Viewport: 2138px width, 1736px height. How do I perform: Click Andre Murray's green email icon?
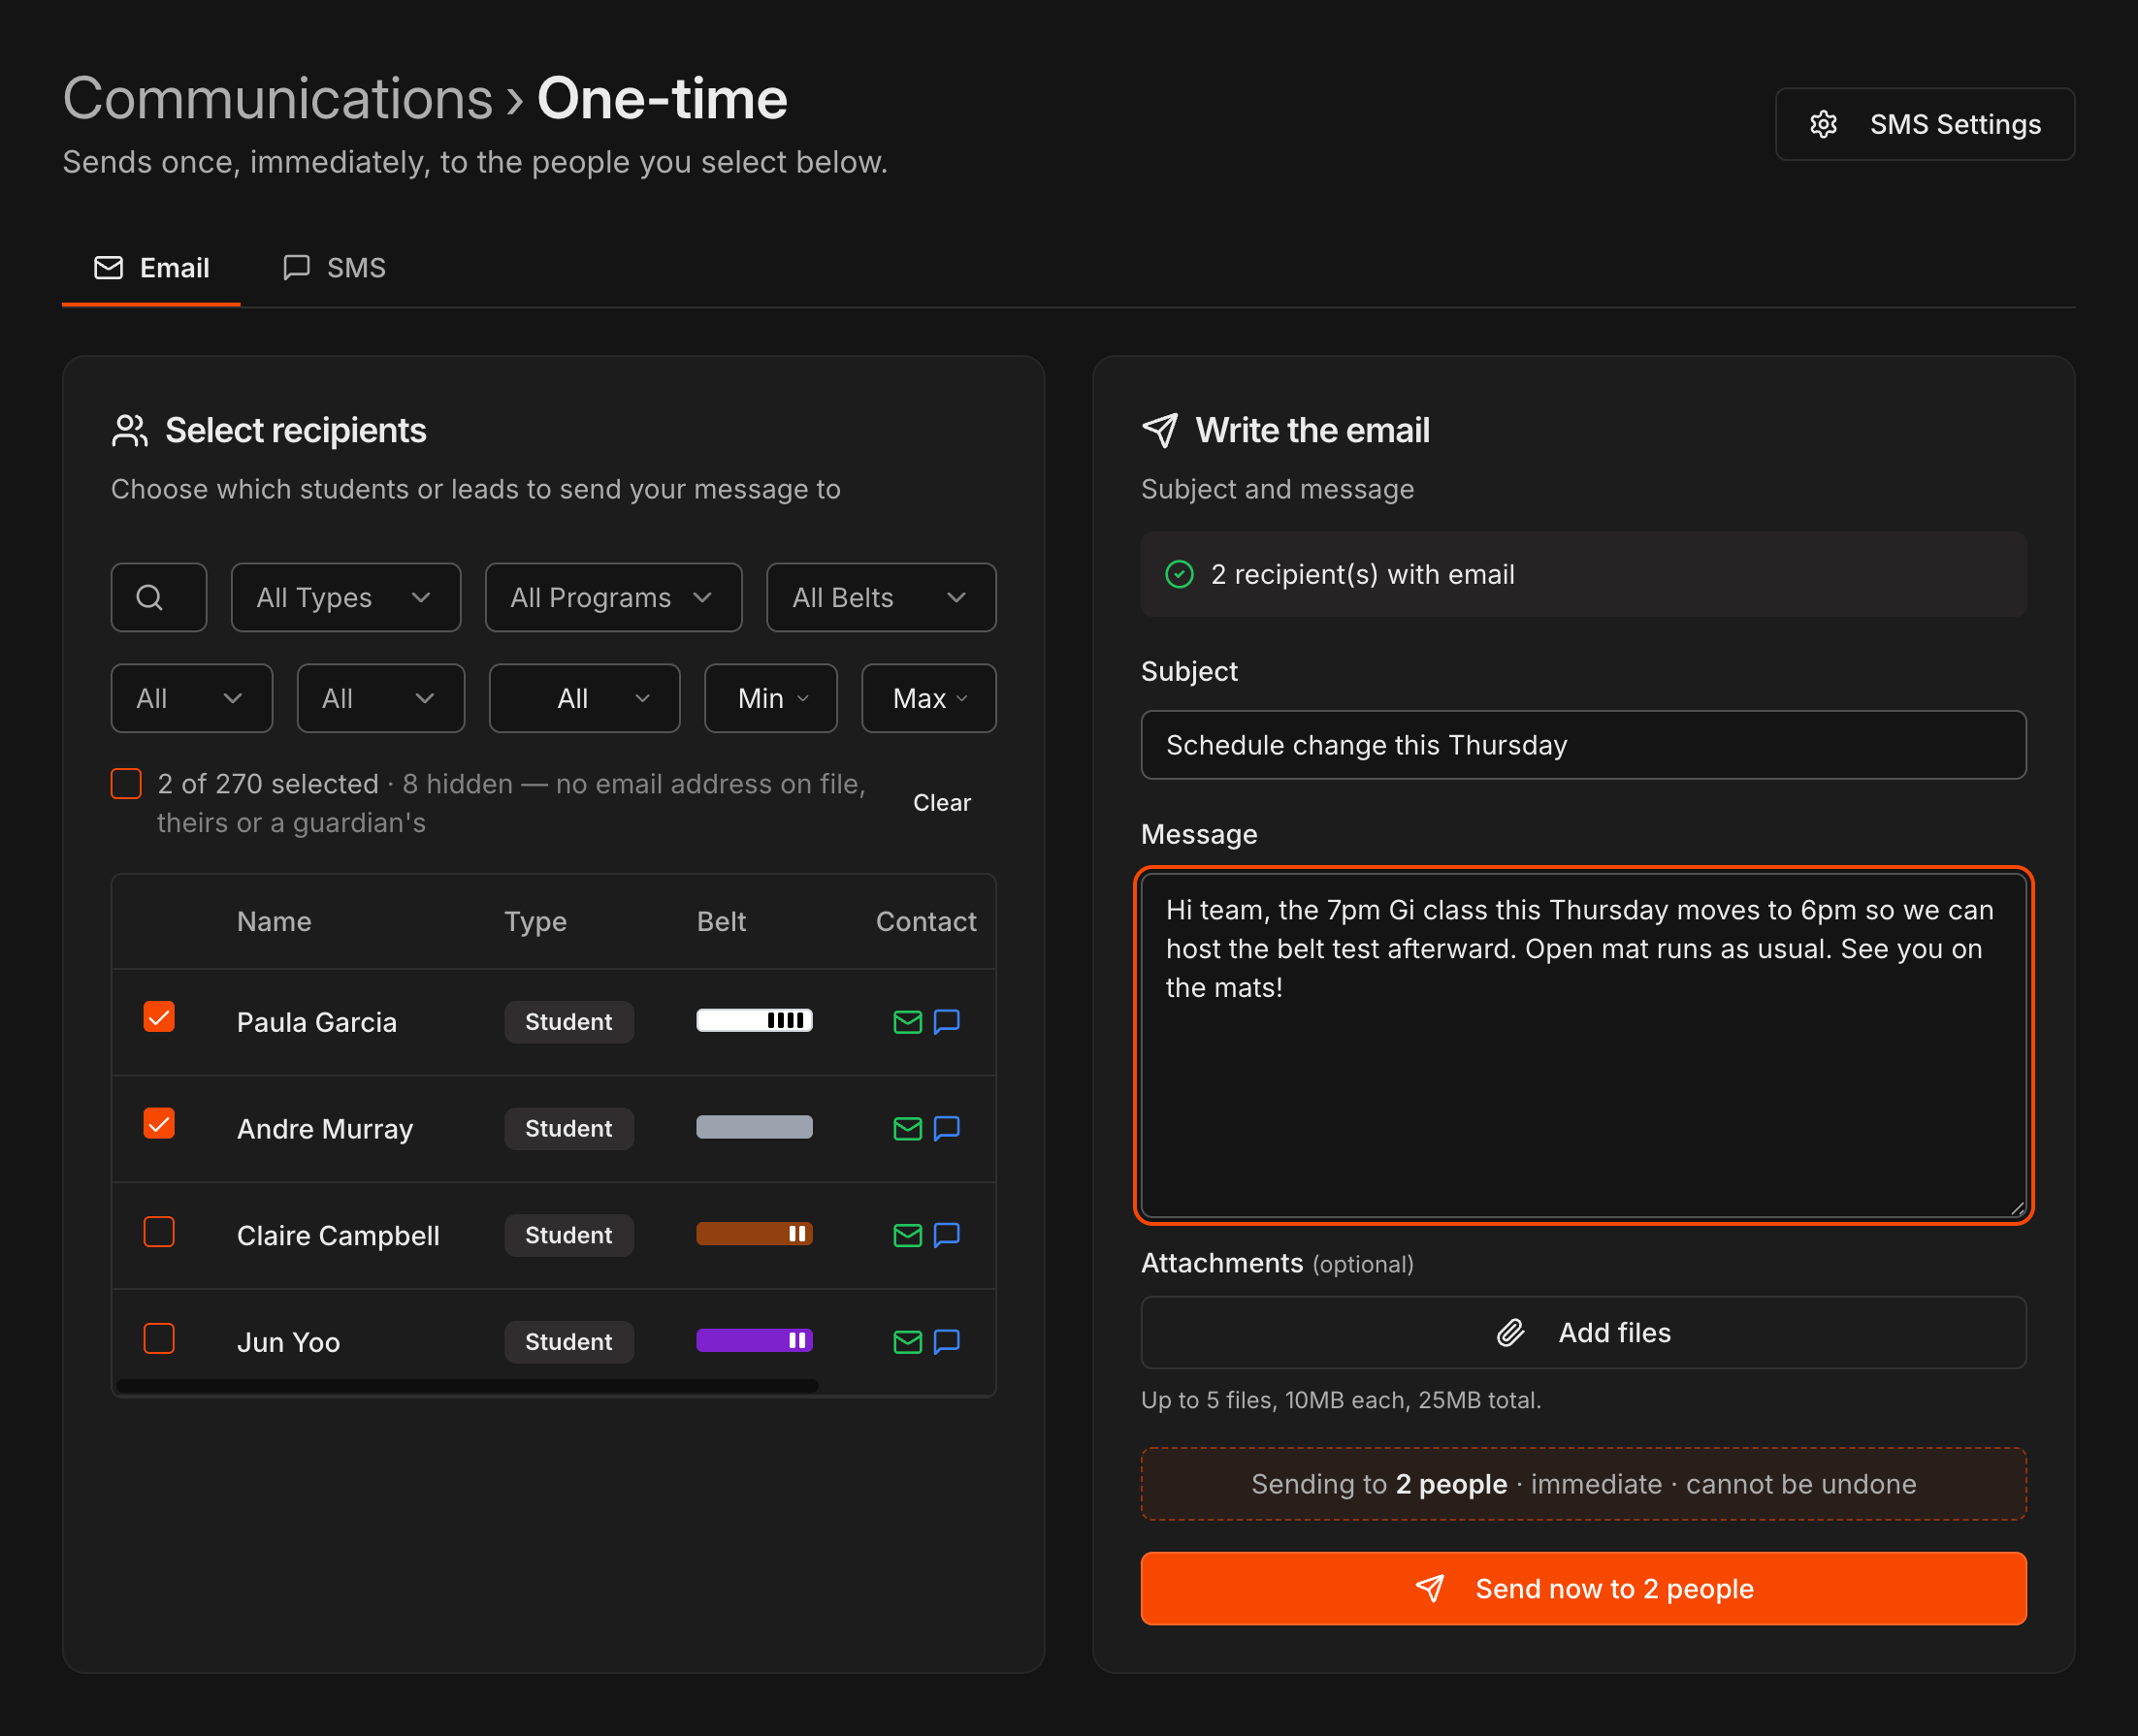click(907, 1128)
